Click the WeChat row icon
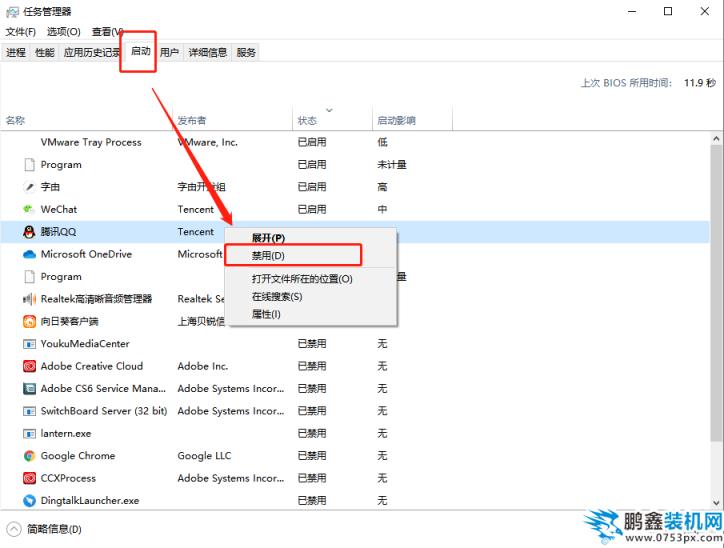This screenshot has height=548, width=724. click(29, 209)
